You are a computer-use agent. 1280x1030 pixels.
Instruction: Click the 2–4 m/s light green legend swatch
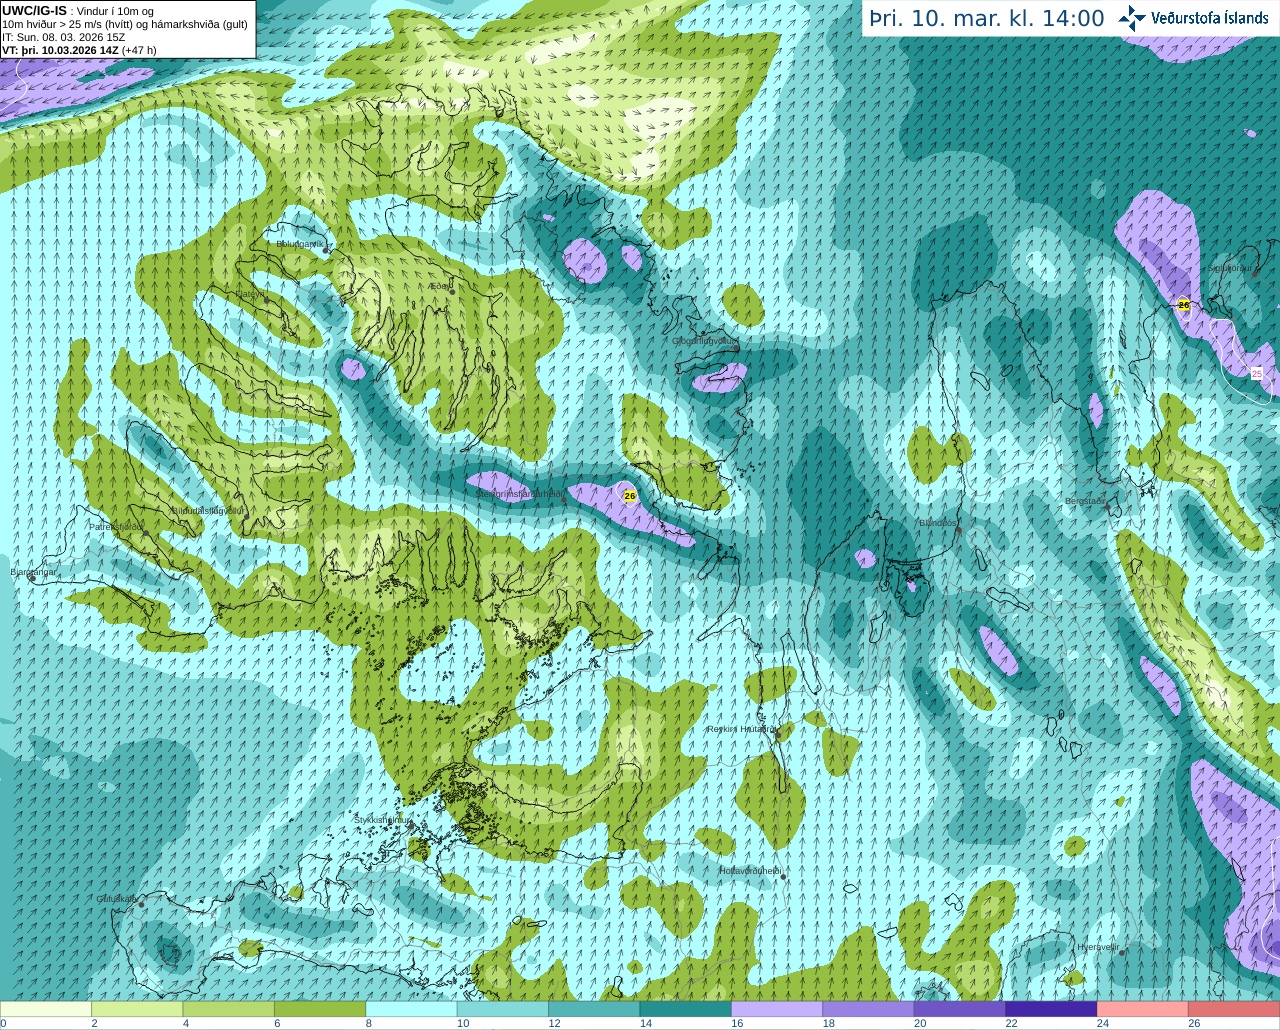click(x=137, y=1009)
